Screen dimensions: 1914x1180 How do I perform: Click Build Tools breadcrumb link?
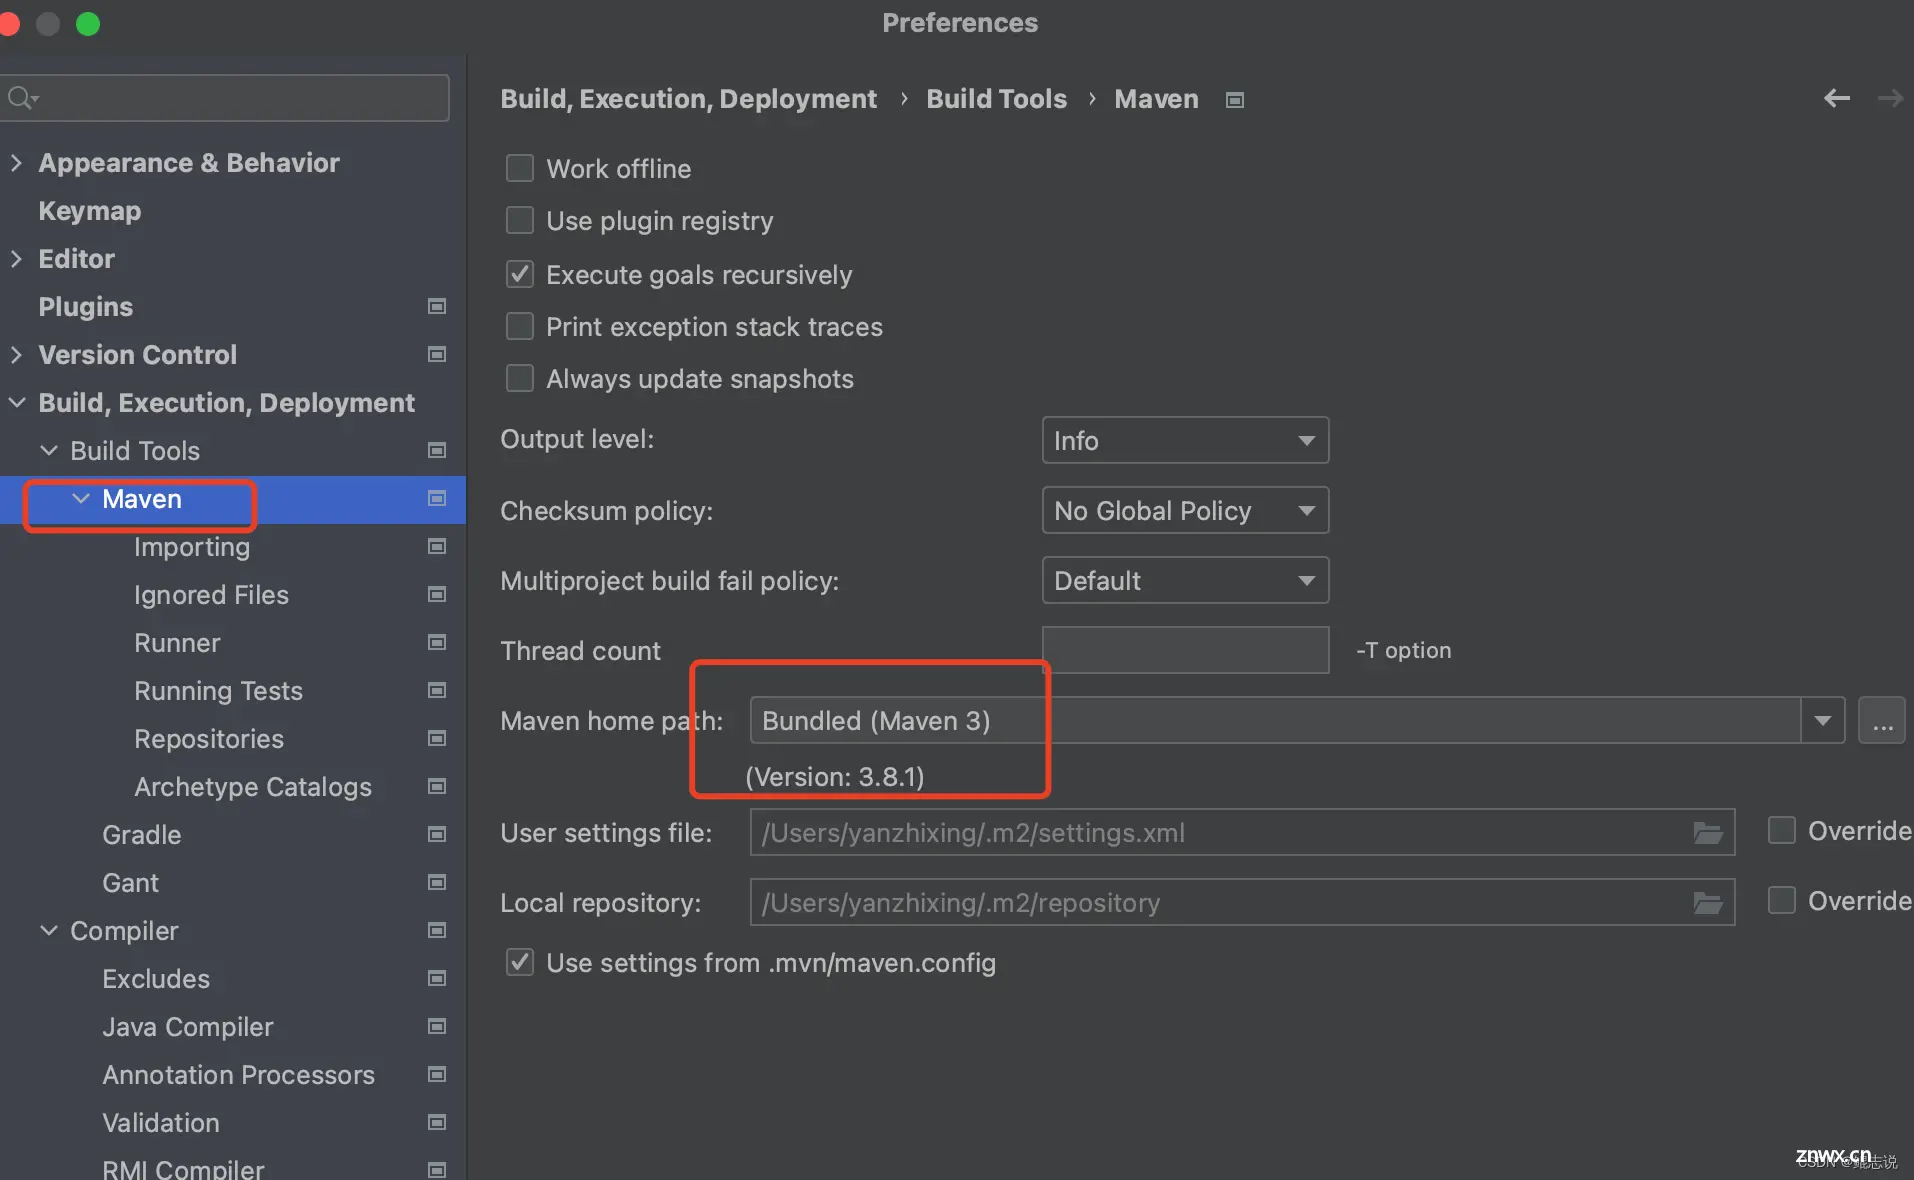point(996,99)
